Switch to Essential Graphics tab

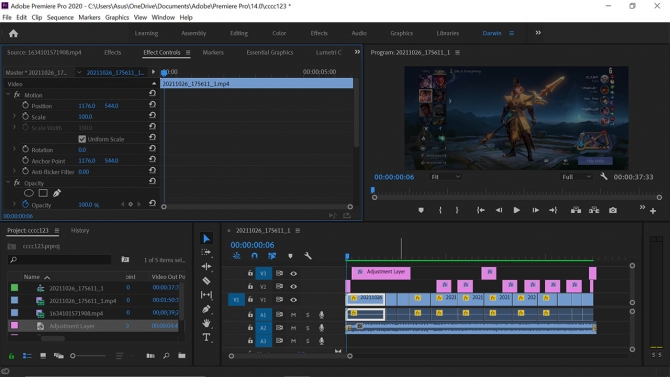tap(270, 52)
